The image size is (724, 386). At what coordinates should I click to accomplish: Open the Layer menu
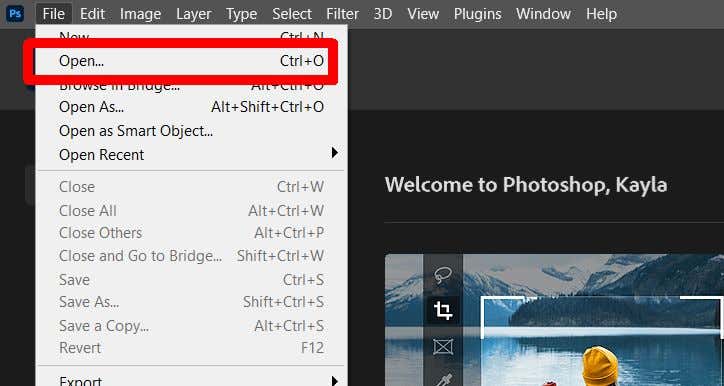click(193, 14)
